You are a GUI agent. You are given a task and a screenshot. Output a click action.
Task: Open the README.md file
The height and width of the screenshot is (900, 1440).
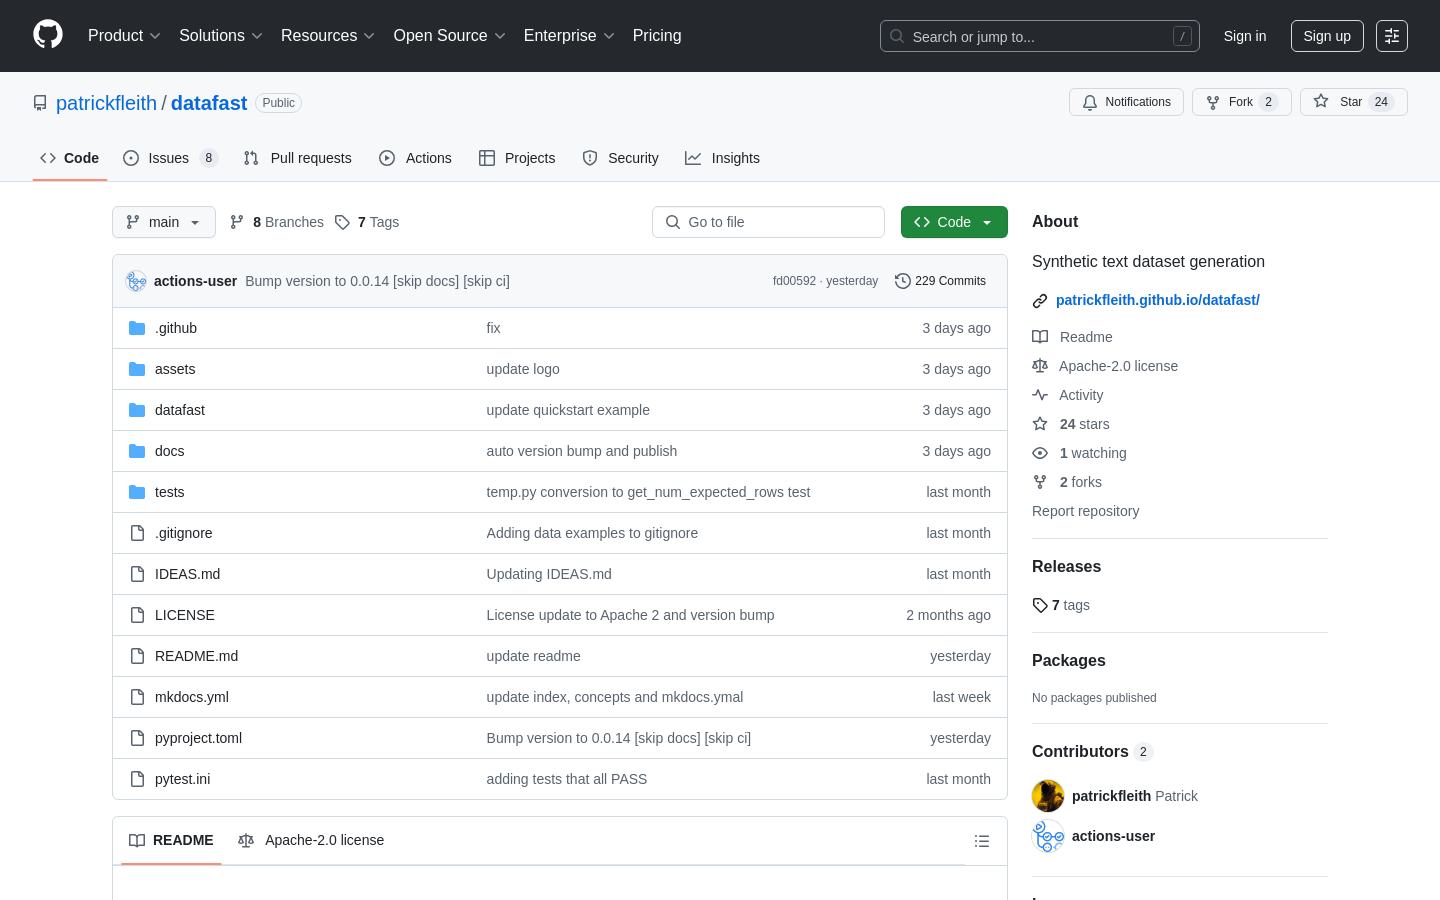click(197, 656)
